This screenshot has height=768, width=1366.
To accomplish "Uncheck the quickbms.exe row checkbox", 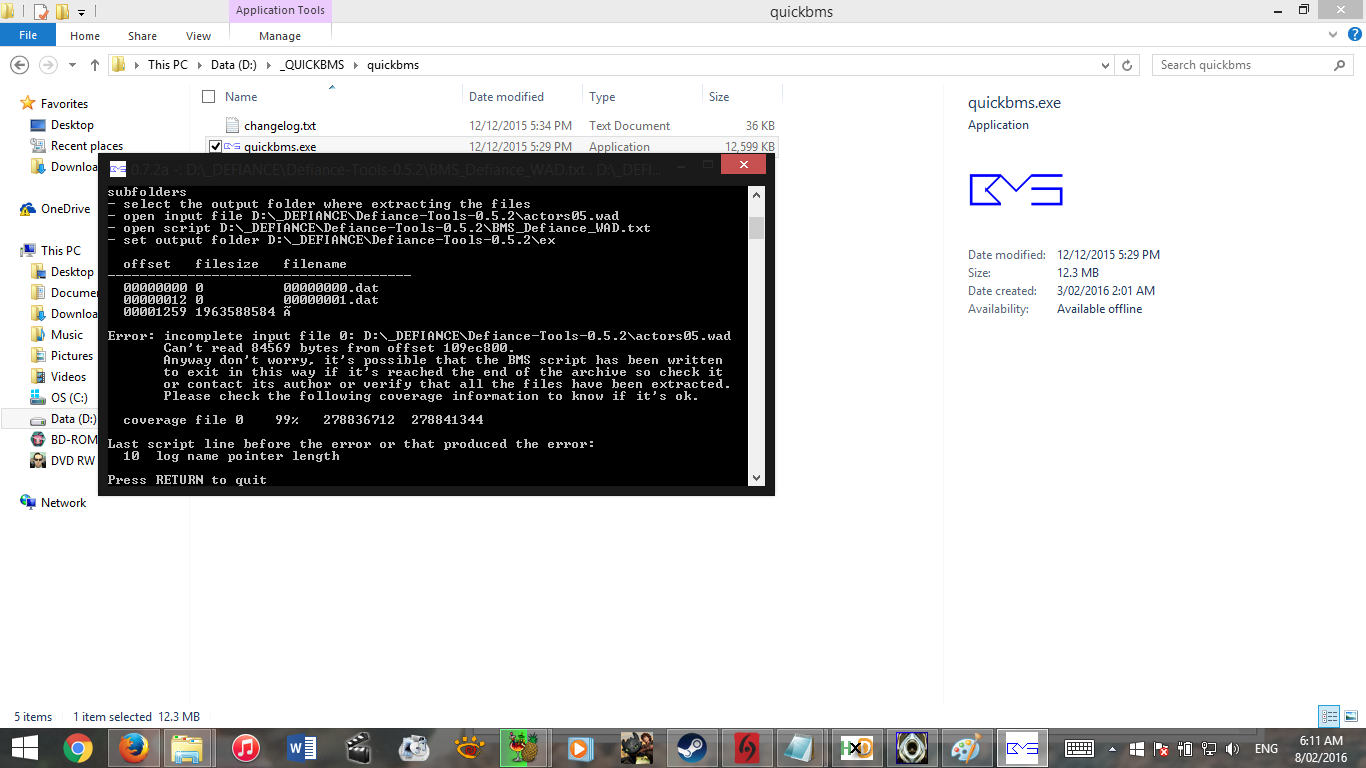I will click(214, 147).
